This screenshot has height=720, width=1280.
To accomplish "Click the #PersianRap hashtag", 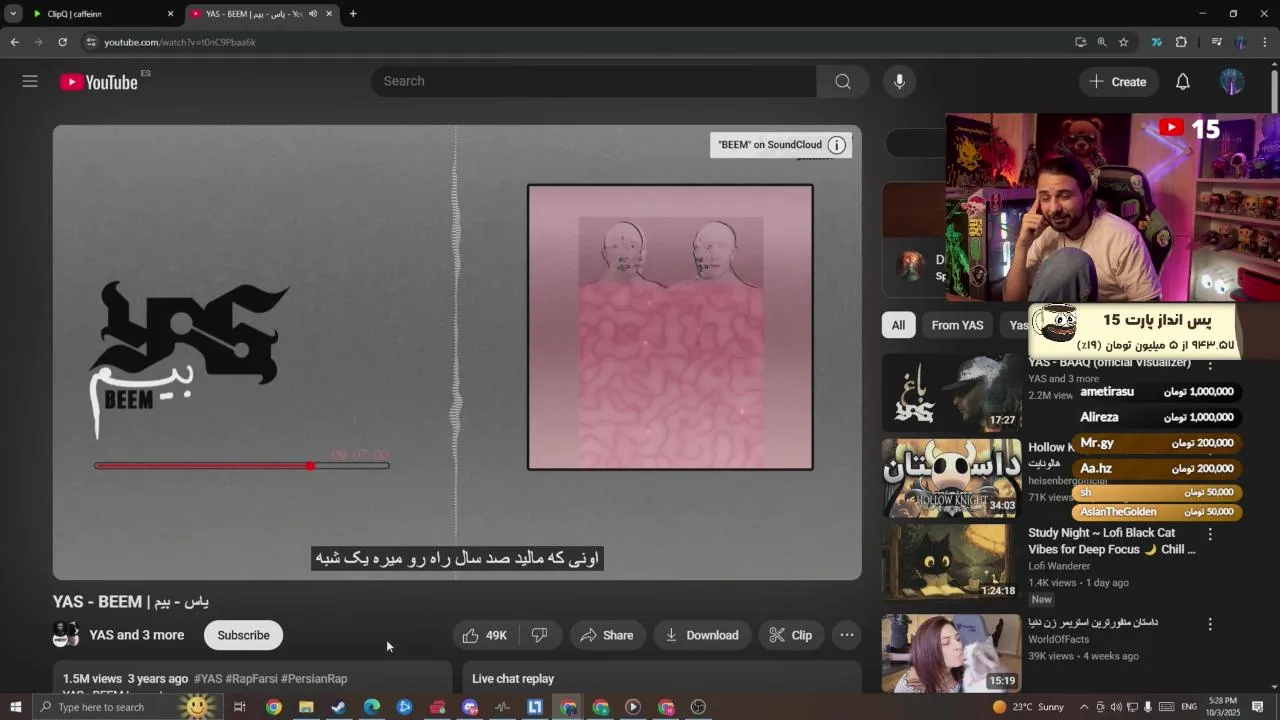I will pos(314,679).
